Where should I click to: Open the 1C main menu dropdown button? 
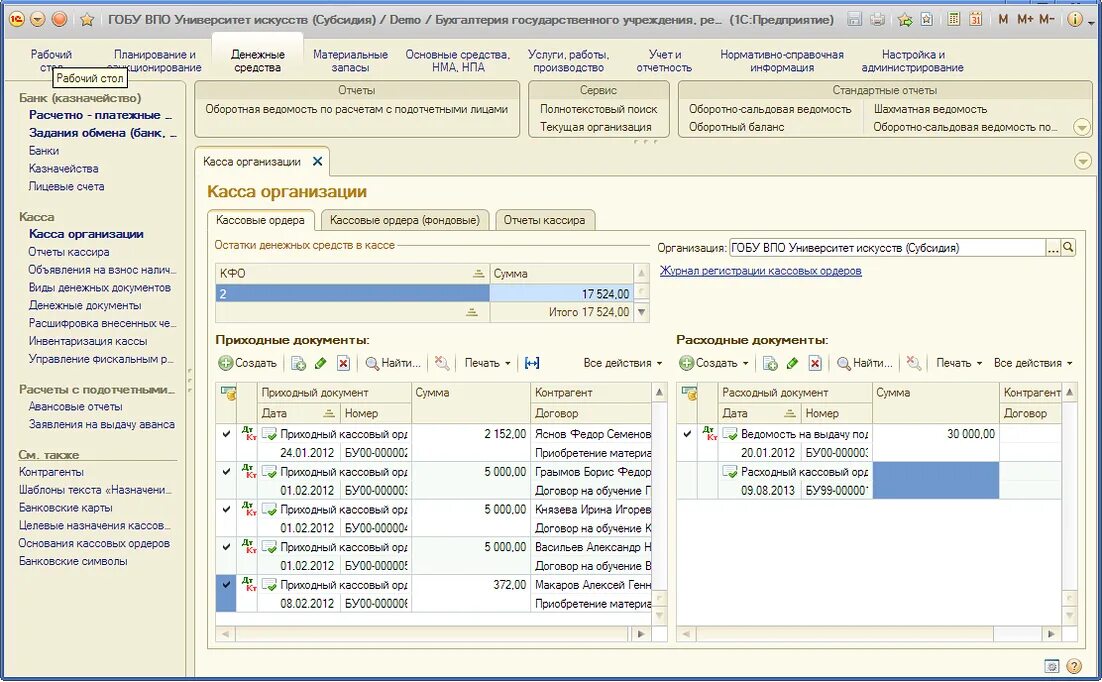[x=38, y=20]
